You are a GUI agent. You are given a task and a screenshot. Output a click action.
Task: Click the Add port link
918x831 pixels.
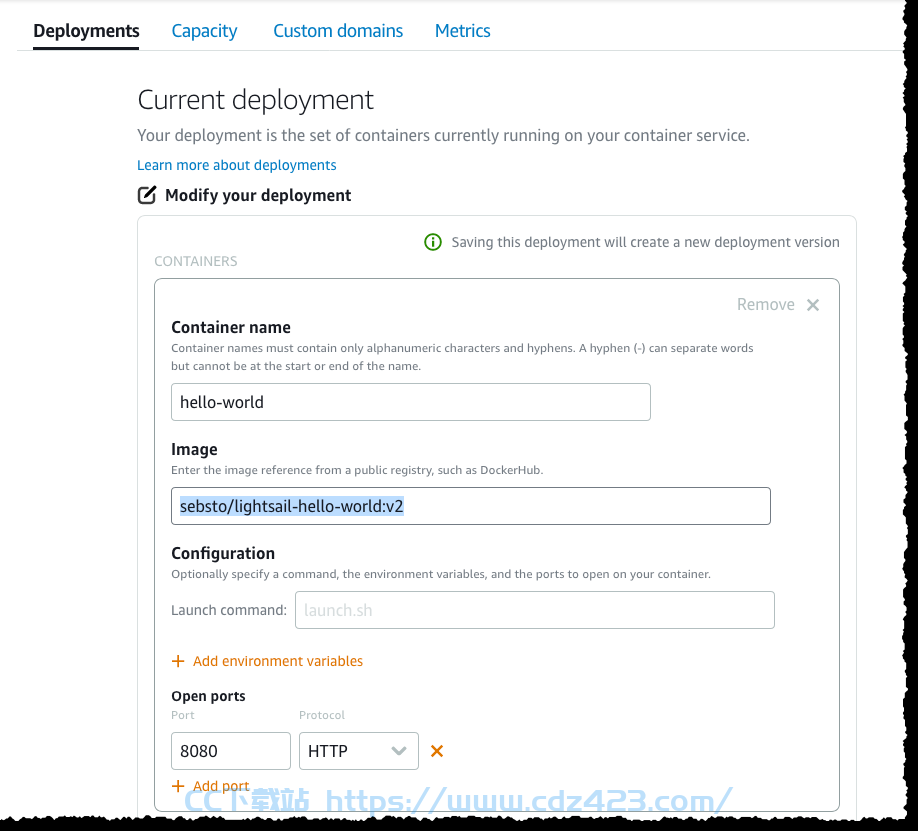tap(221, 786)
